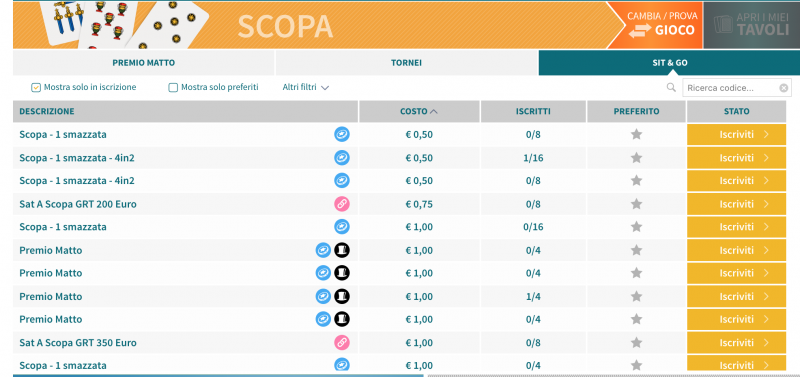800x377 pixels.
Task: Uncheck Mostra solo in iscrizione
Action: coord(36,88)
